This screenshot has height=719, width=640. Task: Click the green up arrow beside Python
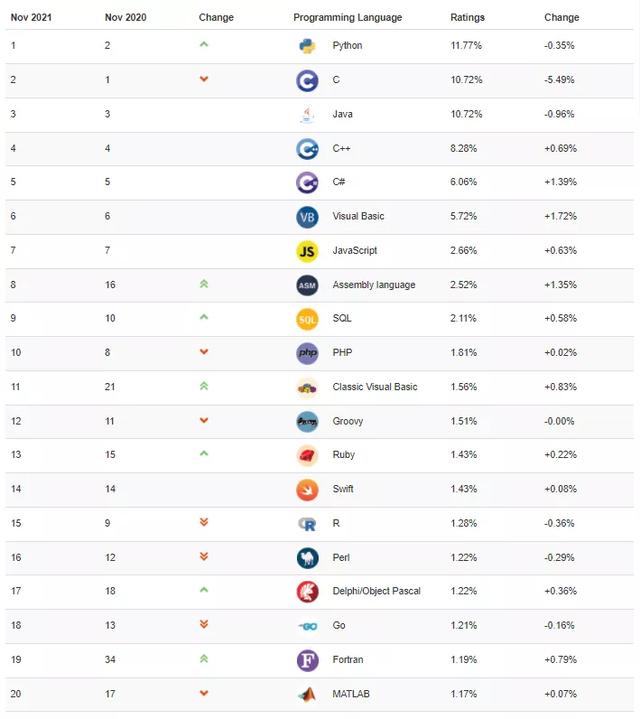pyautogui.click(x=204, y=45)
